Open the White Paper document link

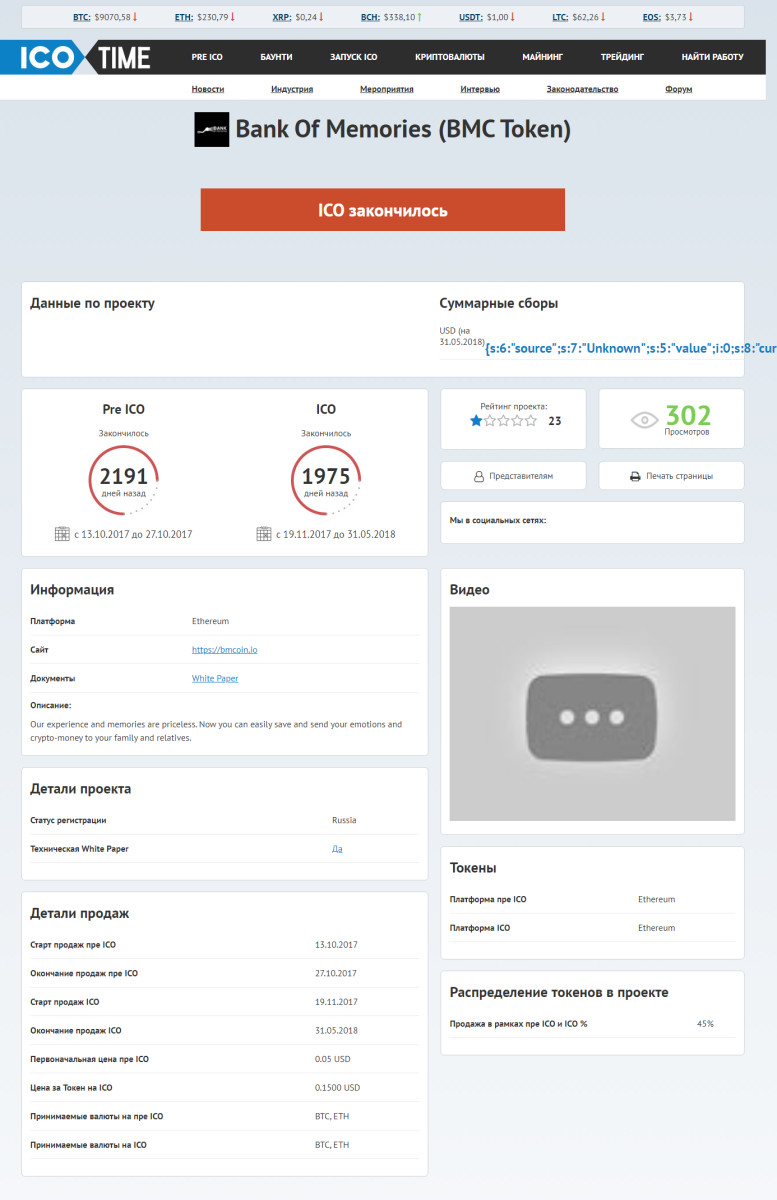[x=215, y=678]
